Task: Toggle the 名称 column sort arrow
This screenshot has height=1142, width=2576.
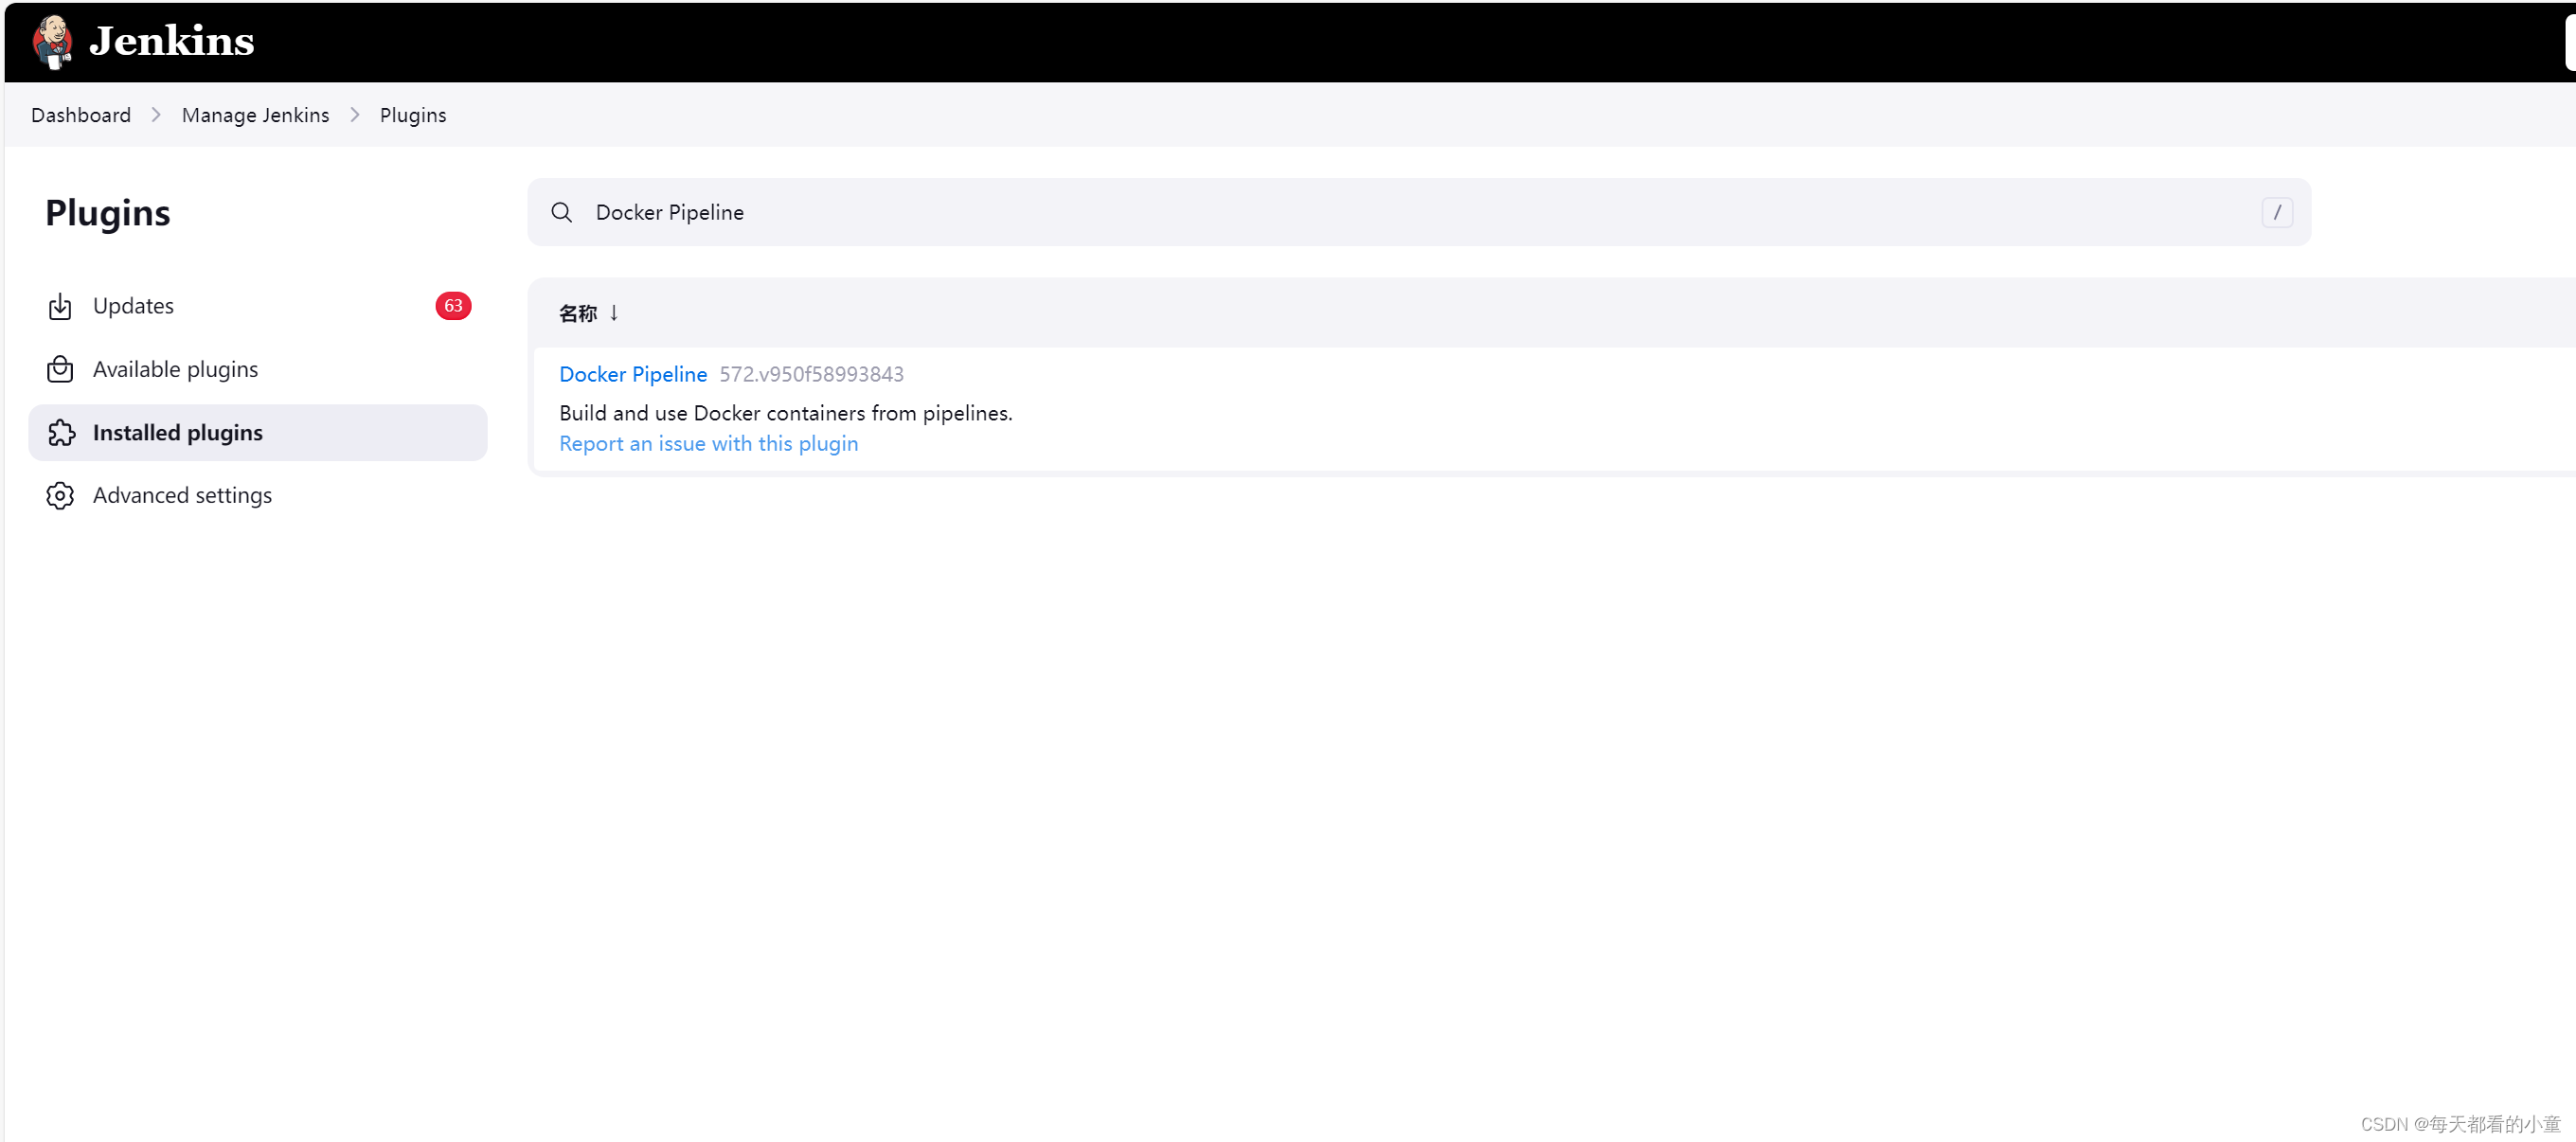Action: pos(613,313)
